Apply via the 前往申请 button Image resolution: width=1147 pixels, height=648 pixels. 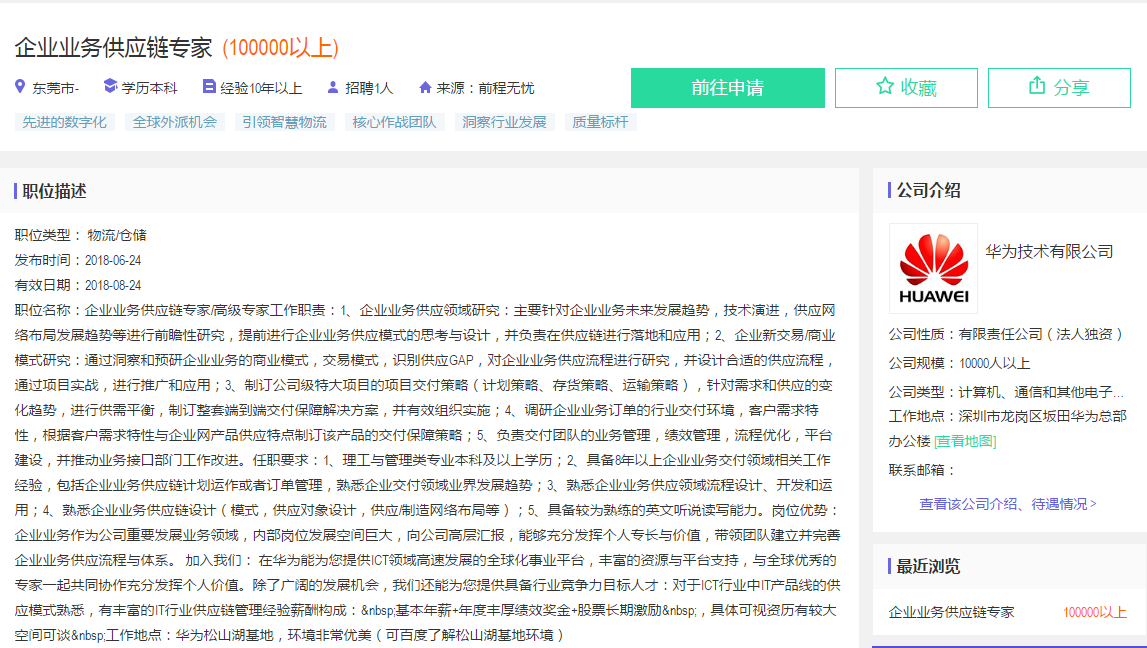pyautogui.click(x=728, y=88)
